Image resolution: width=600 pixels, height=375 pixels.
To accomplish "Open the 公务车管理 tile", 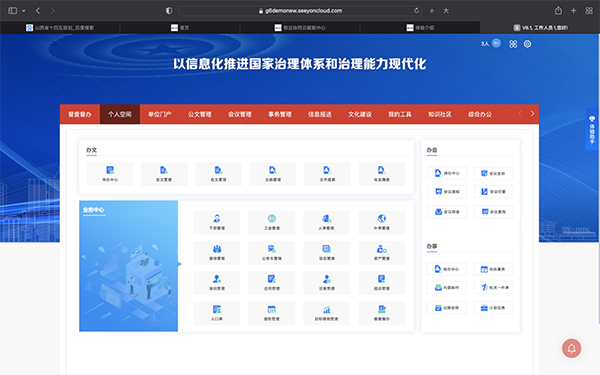I will coord(272,253).
